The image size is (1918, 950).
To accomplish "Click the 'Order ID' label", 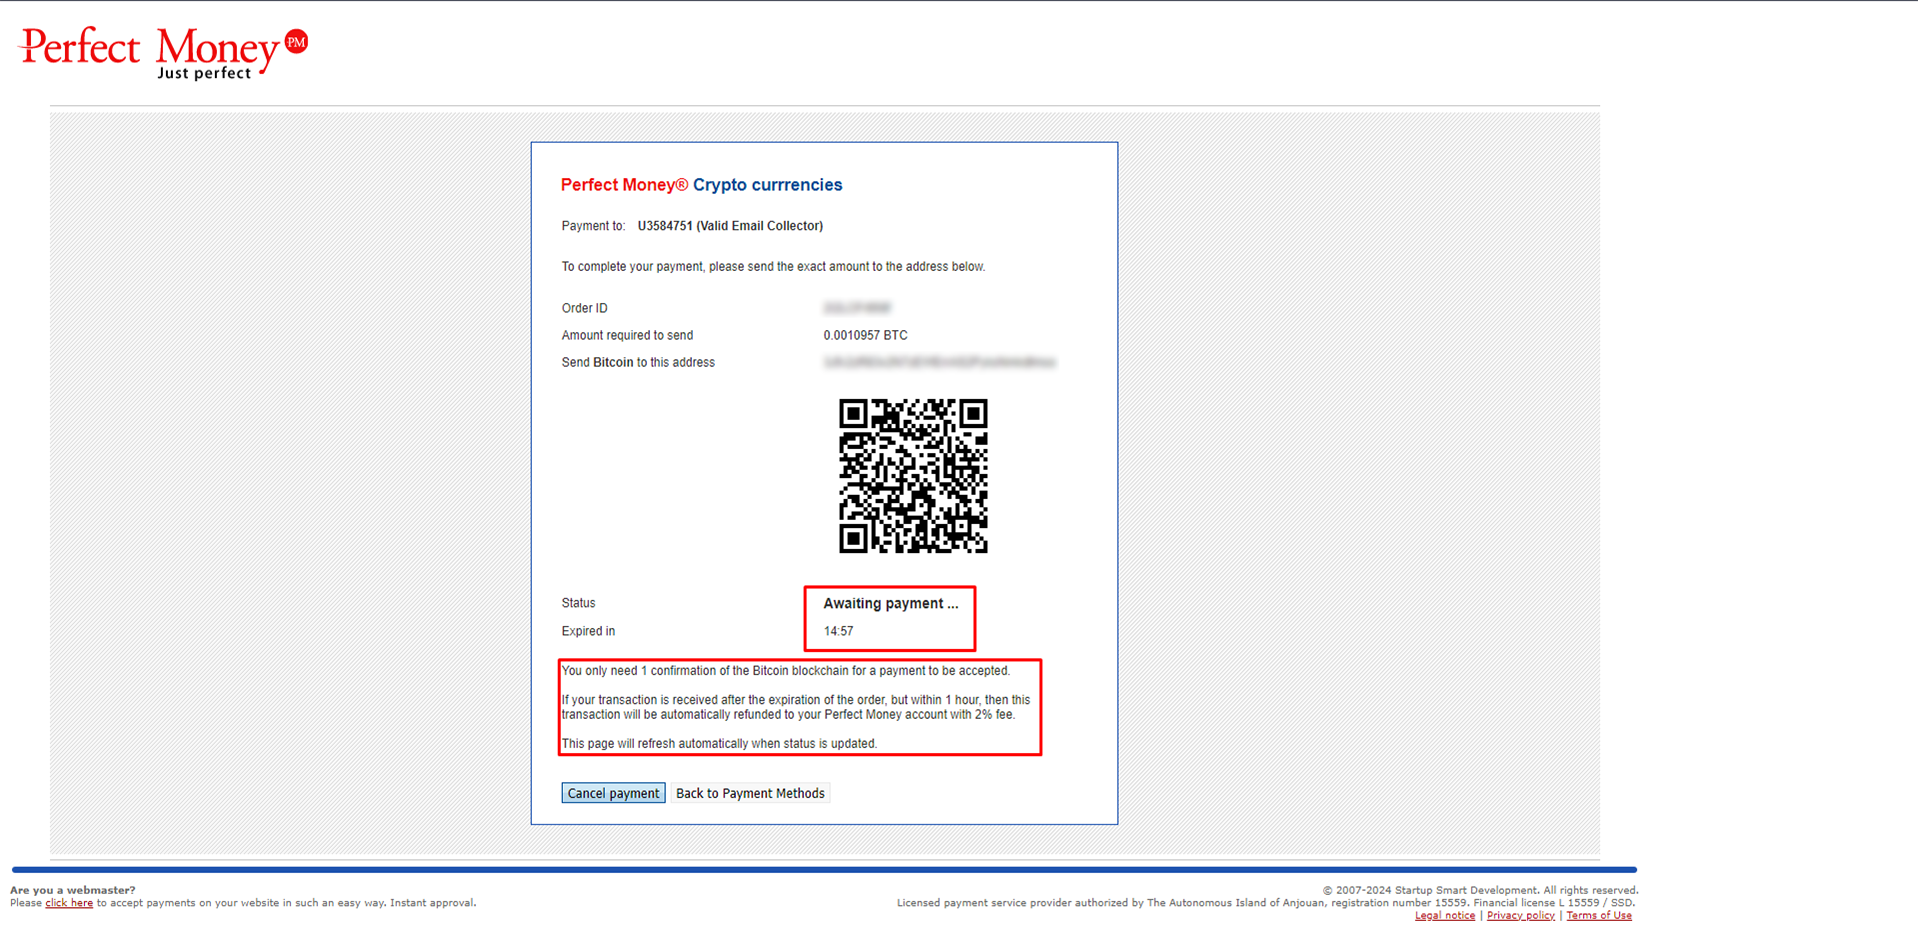I will pyautogui.click(x=584, y=308).
